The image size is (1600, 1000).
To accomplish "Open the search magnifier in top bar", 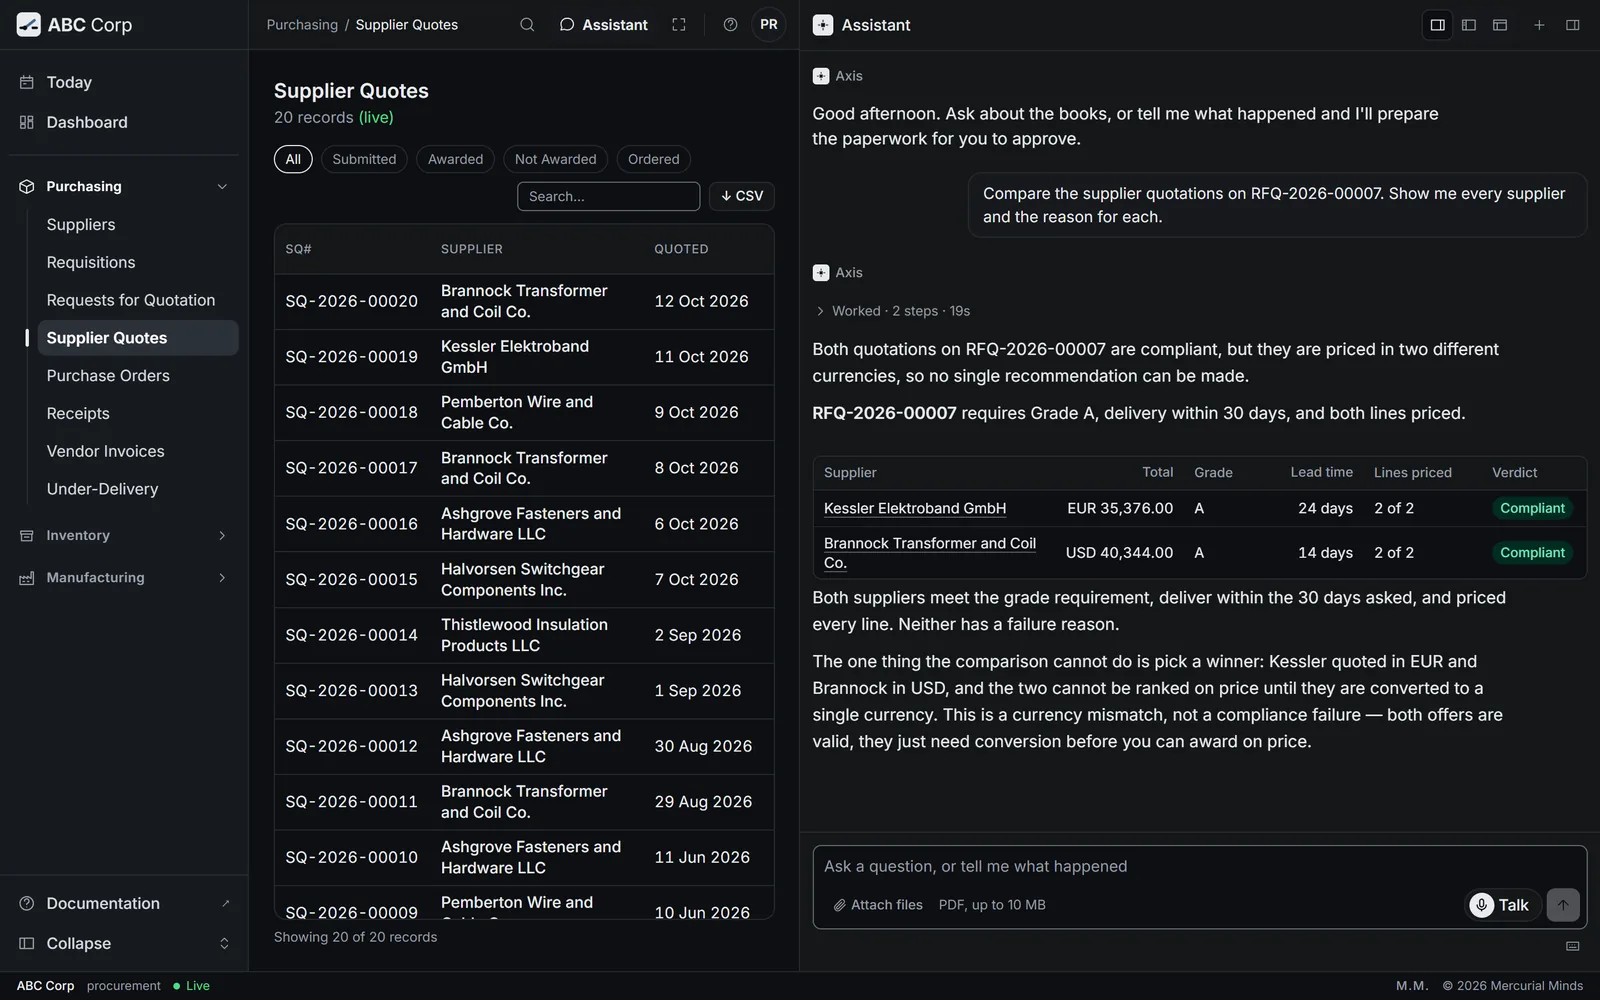I will click(527, 25).
